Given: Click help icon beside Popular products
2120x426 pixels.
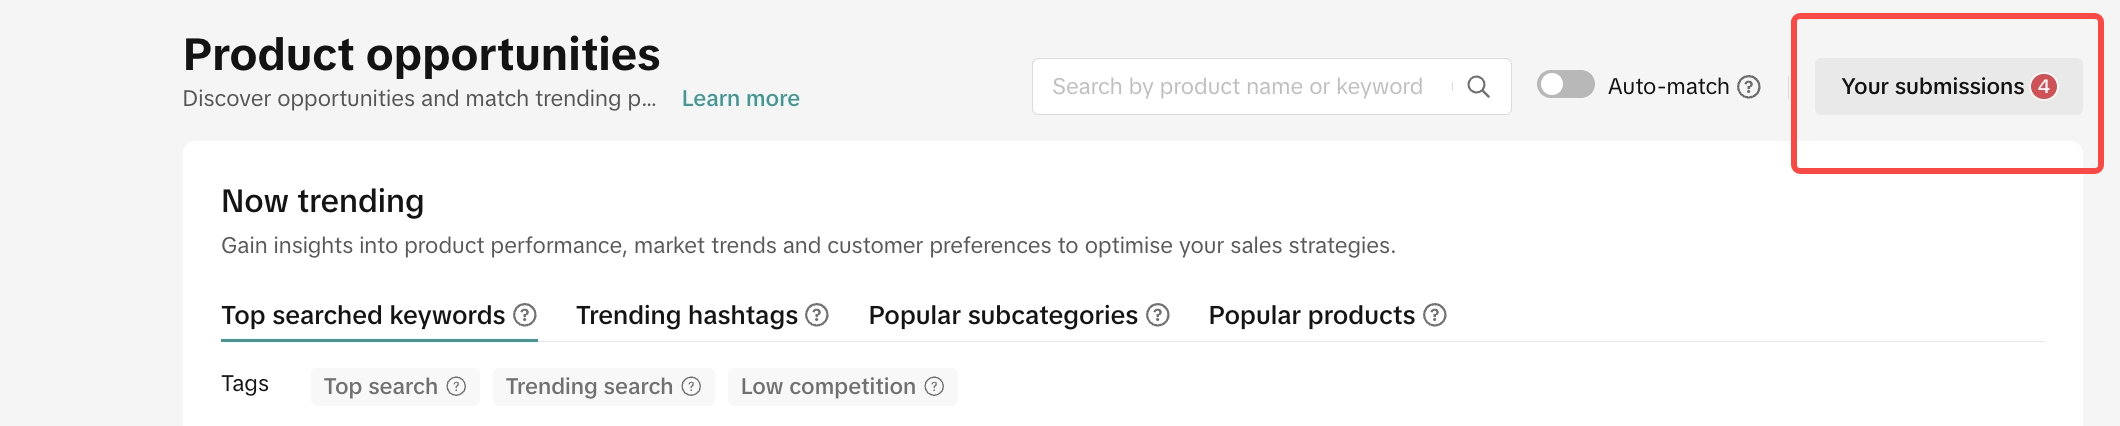Looking at the screenshot, I should pos(1435,315).
